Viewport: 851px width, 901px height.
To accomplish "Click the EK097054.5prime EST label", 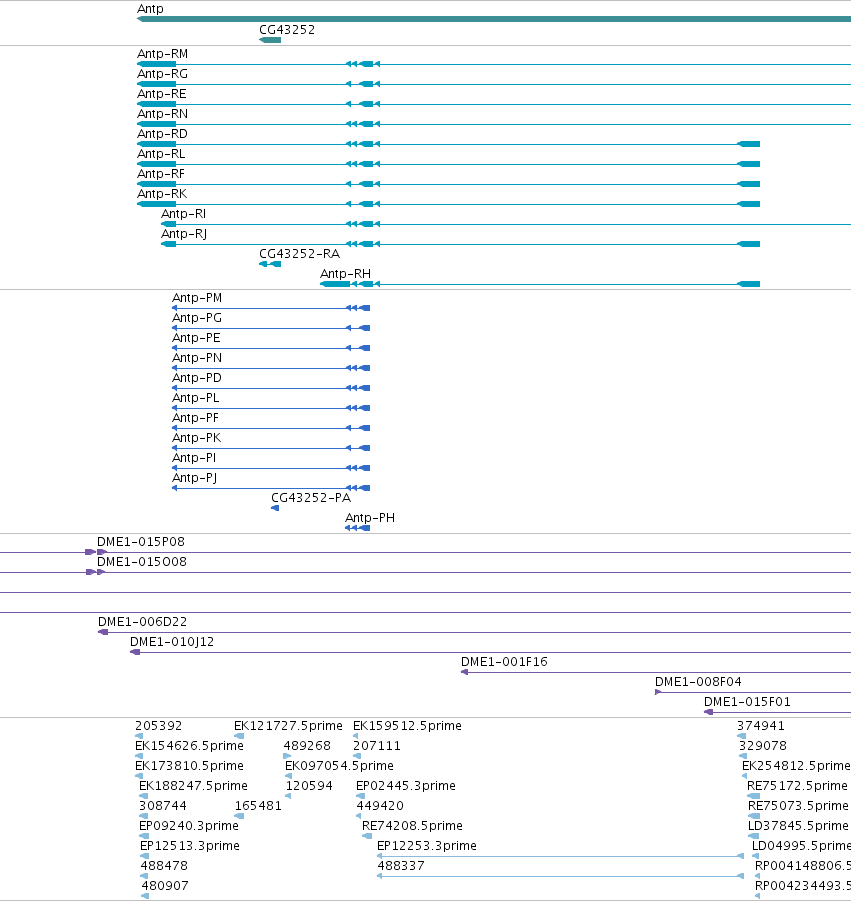I will (340, 766).
